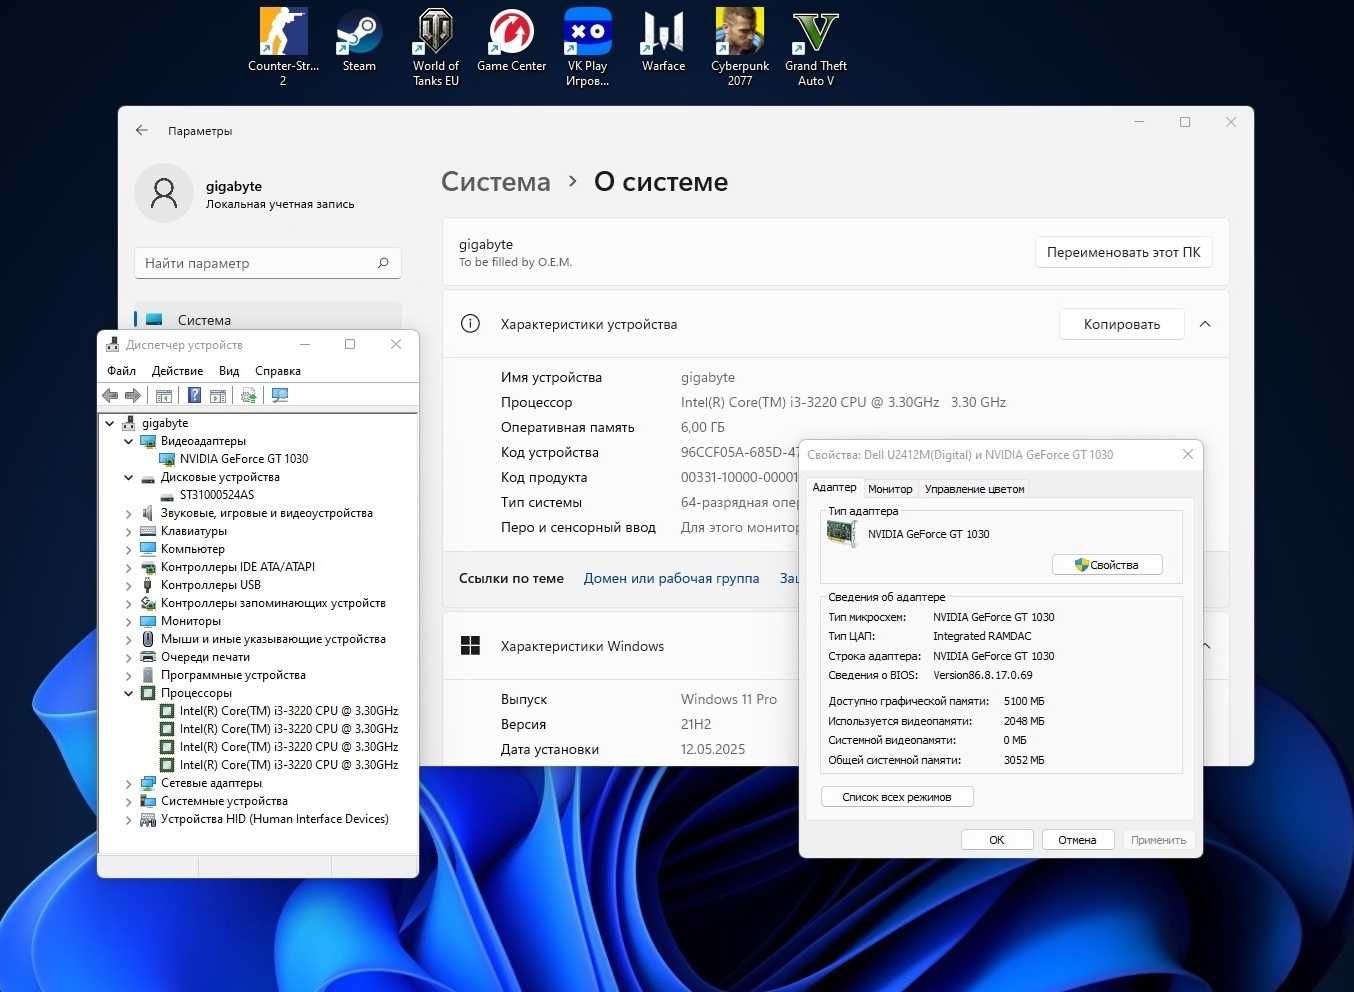Collapse the Процессоры tree node
Image resolution: width=1354 pixels, height=992 pixels.
click(129, 693)
